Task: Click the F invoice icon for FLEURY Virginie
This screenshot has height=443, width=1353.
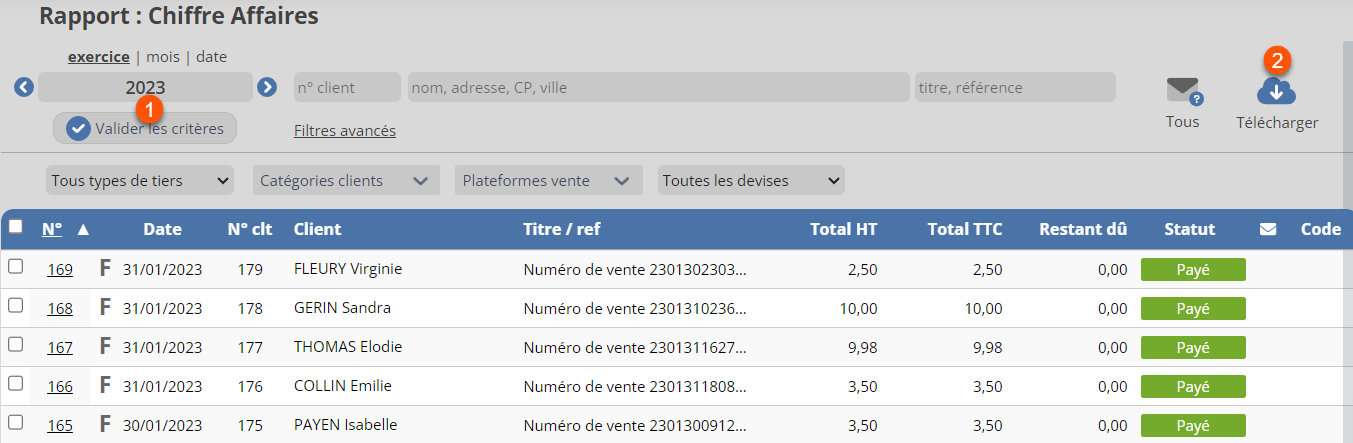Action: click(105, 268)
